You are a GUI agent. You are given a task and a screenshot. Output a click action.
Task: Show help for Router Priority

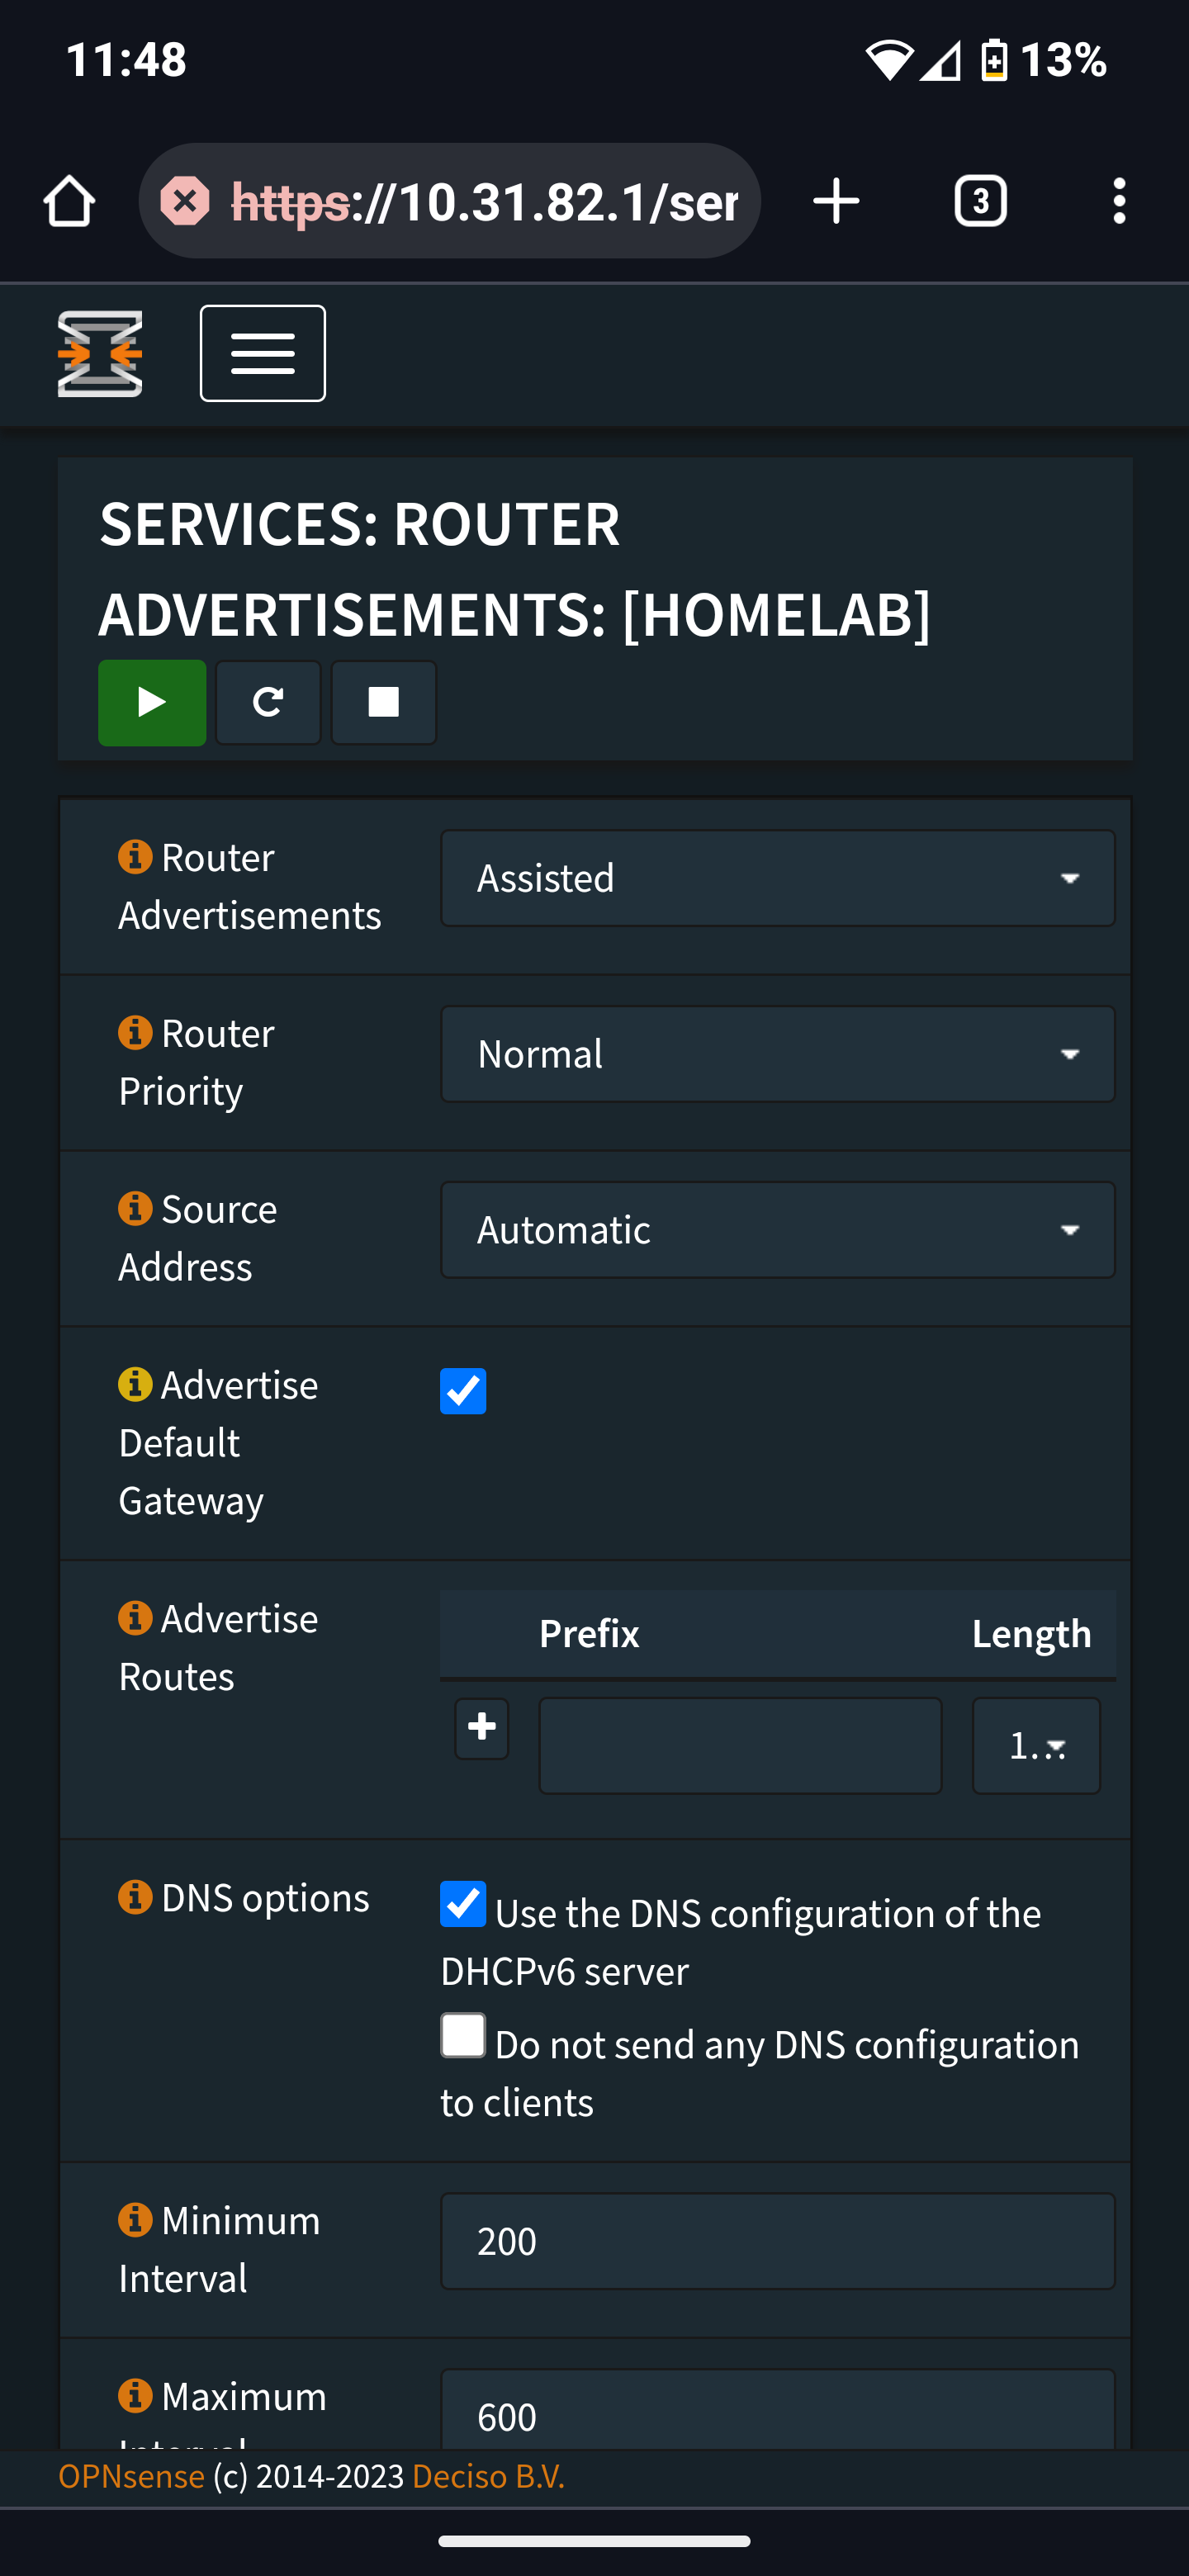point(135,1033)
